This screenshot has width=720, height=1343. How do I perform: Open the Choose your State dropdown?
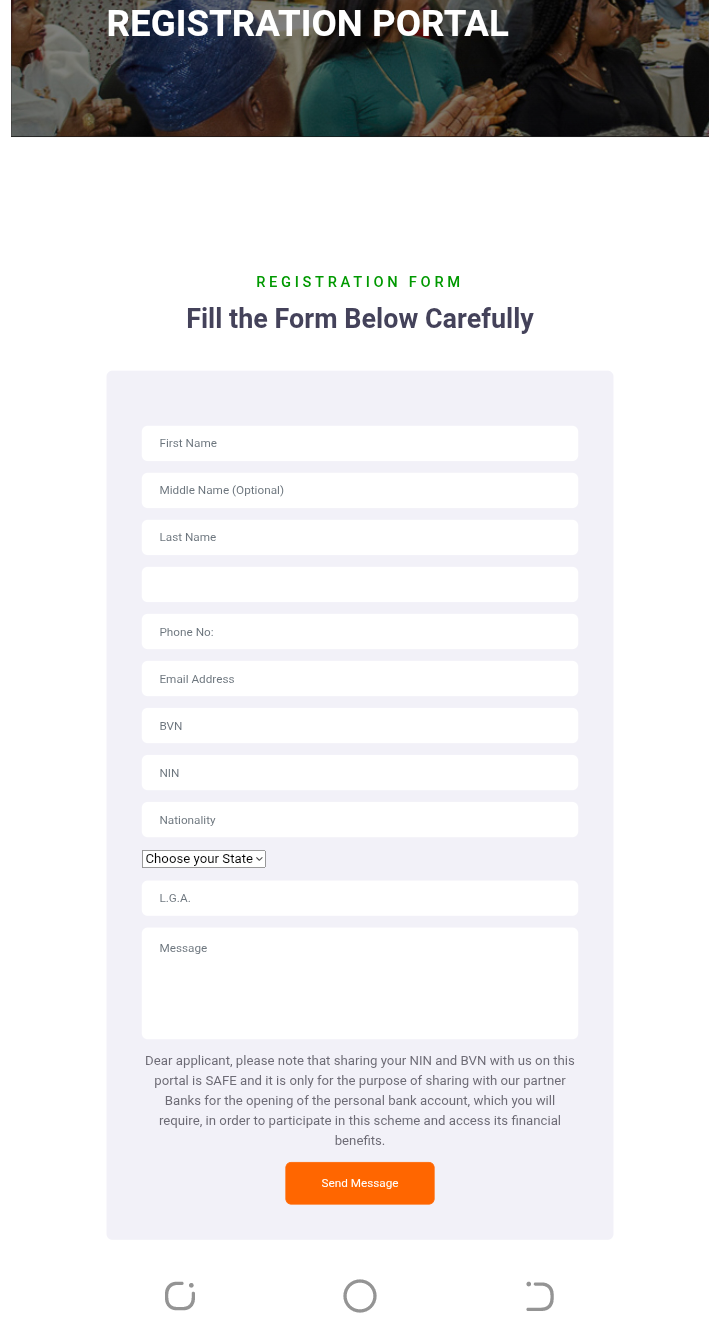(204, 859)
